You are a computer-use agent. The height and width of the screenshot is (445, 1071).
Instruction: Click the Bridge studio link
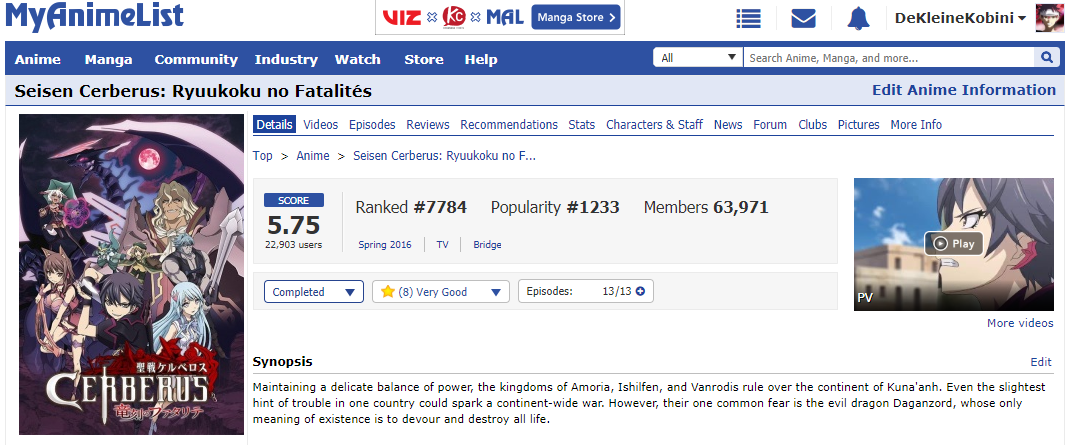click(487, 244)
